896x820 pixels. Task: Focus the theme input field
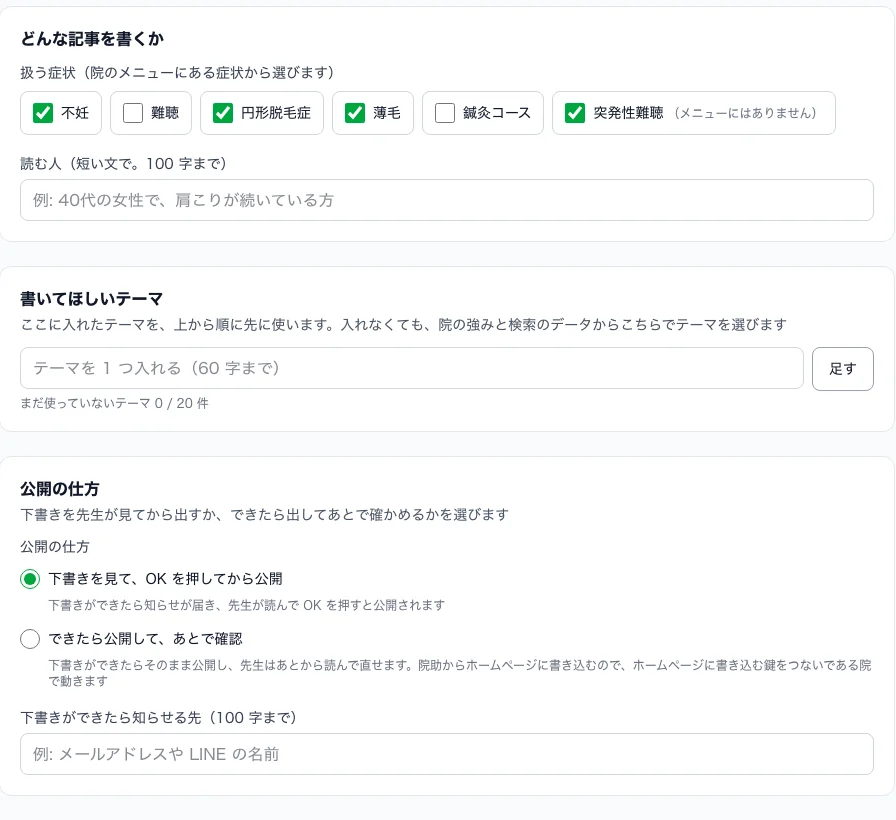pos(412,368)
